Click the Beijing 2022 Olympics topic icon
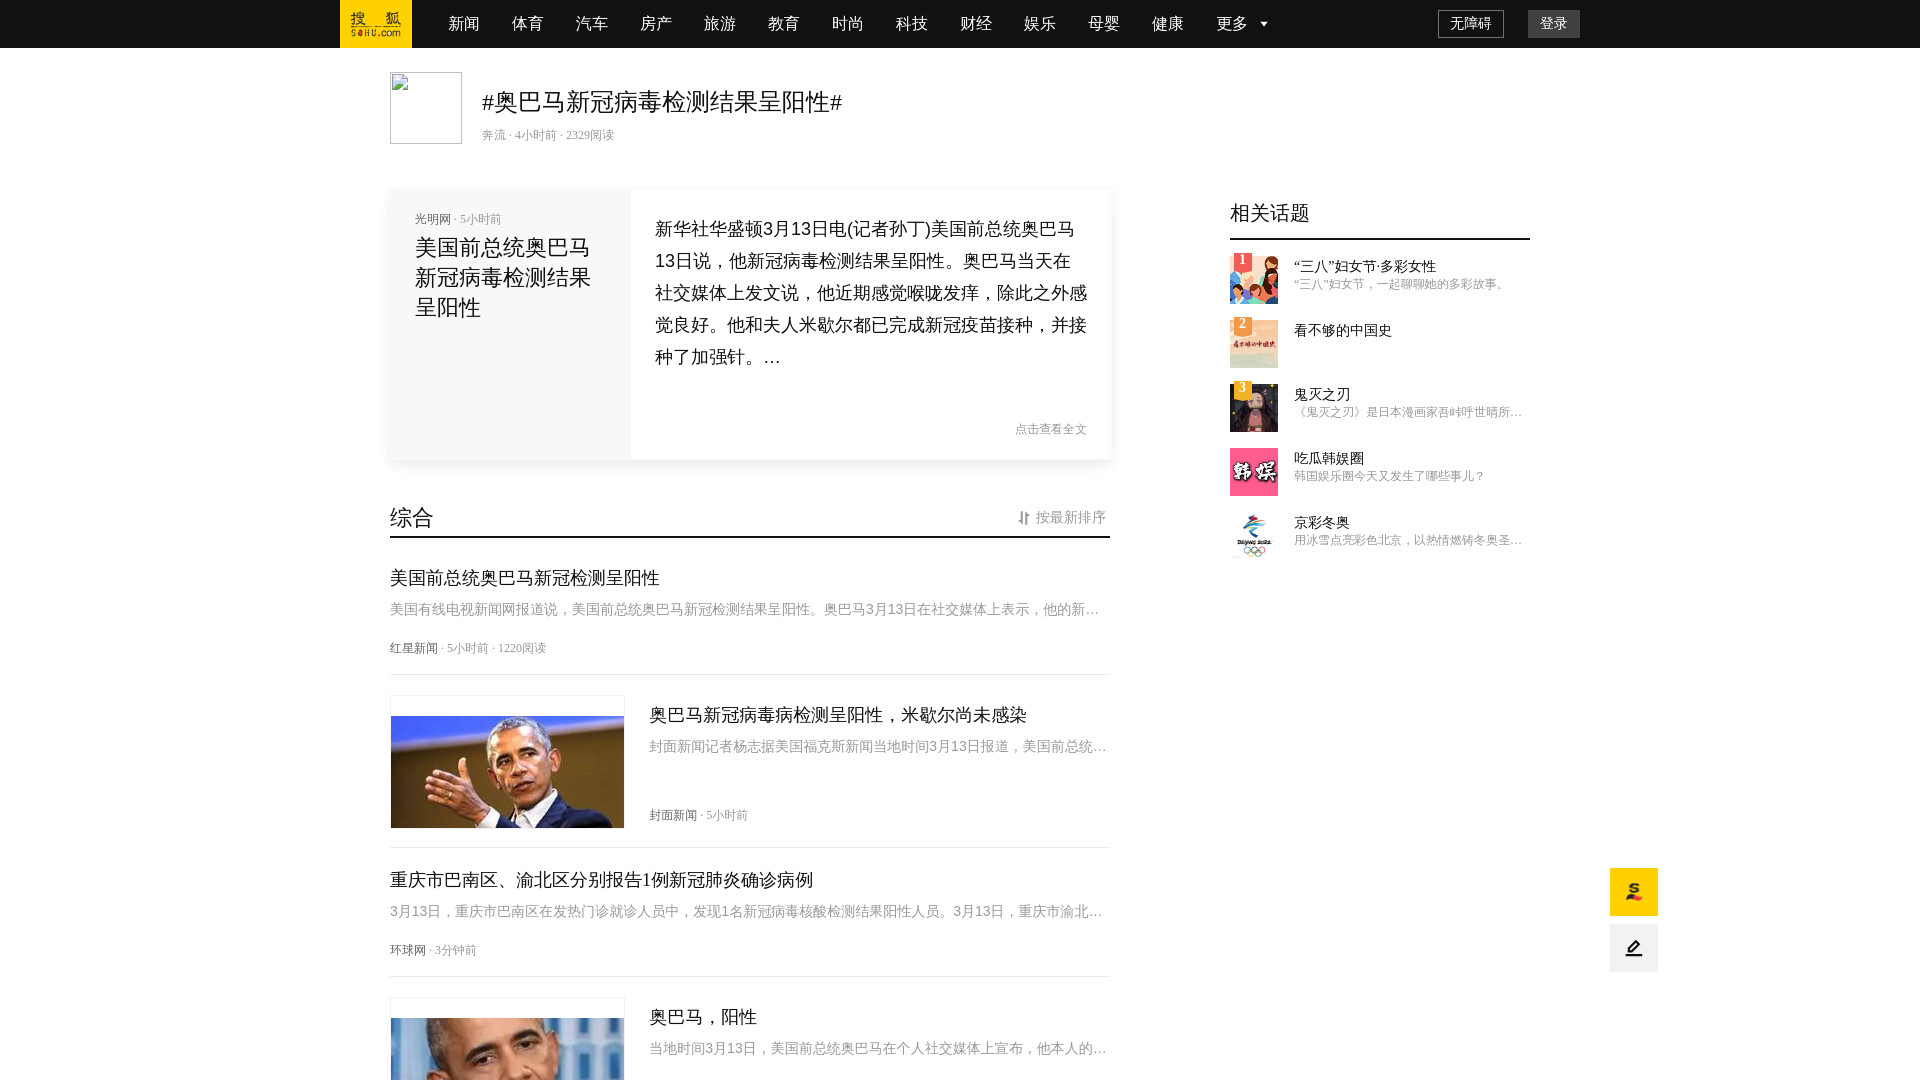 click(x=1254, y=536)
